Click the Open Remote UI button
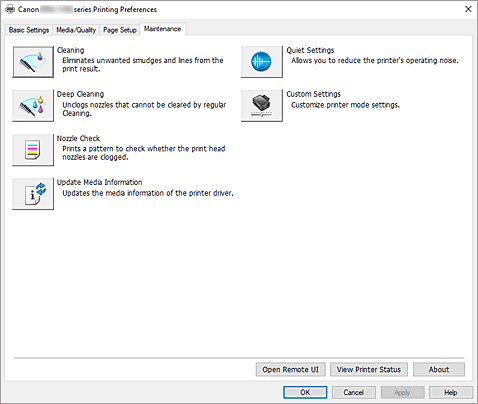This screenshot has width=478, height=404. [290, 370]
